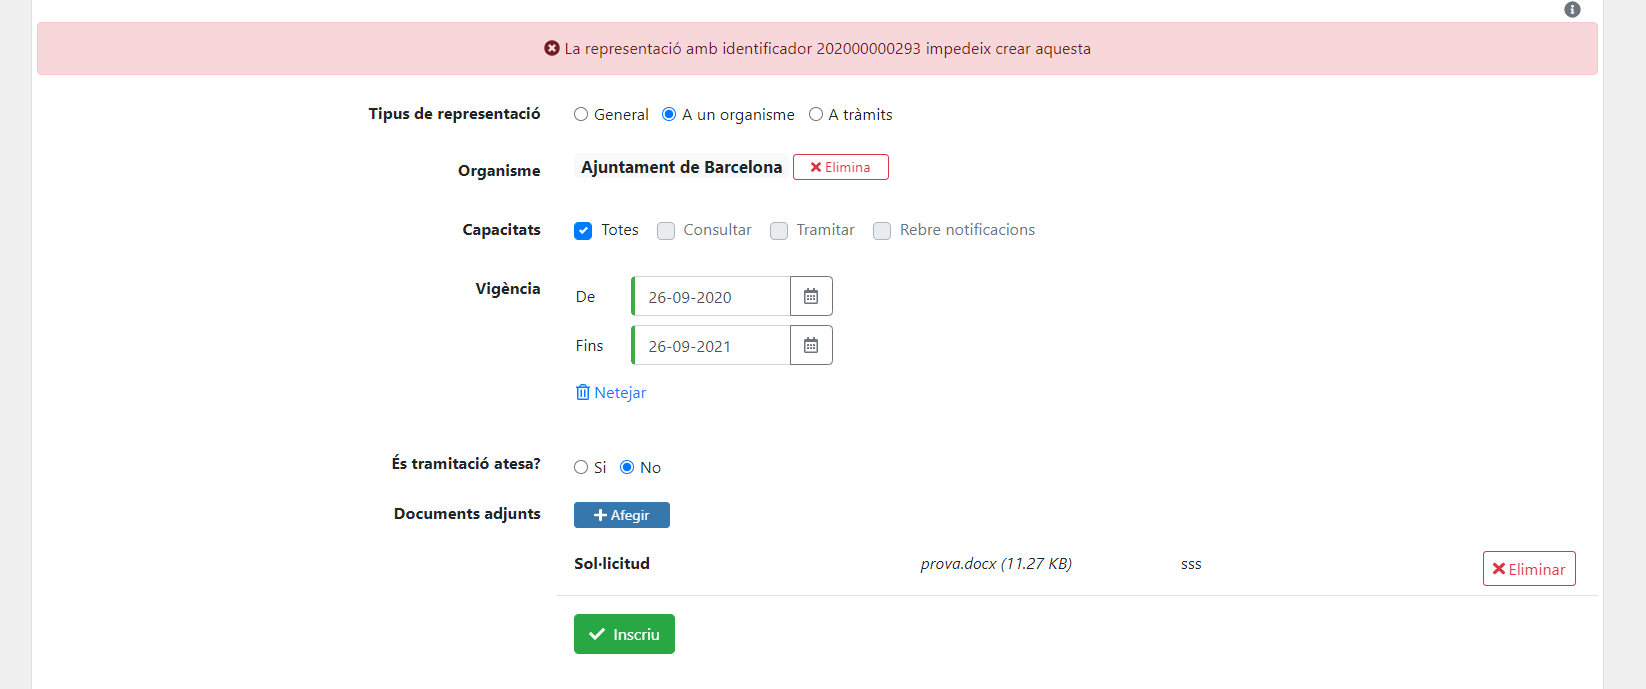Open calendar picker for Fins date
This screenshot has width=1646, height=689.
pyautogui.click(x=811, y=345)
